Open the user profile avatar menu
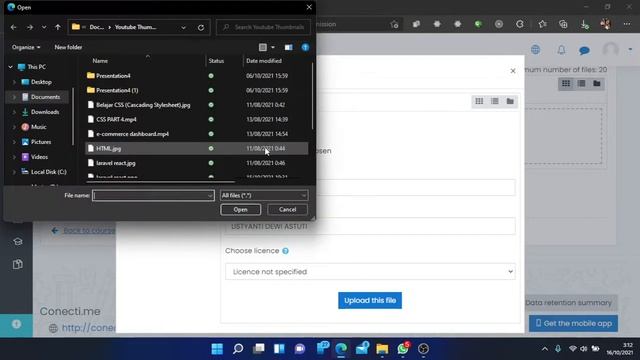Image resolution: width=640 pixels, height=360 pixels. pos(611,50)
